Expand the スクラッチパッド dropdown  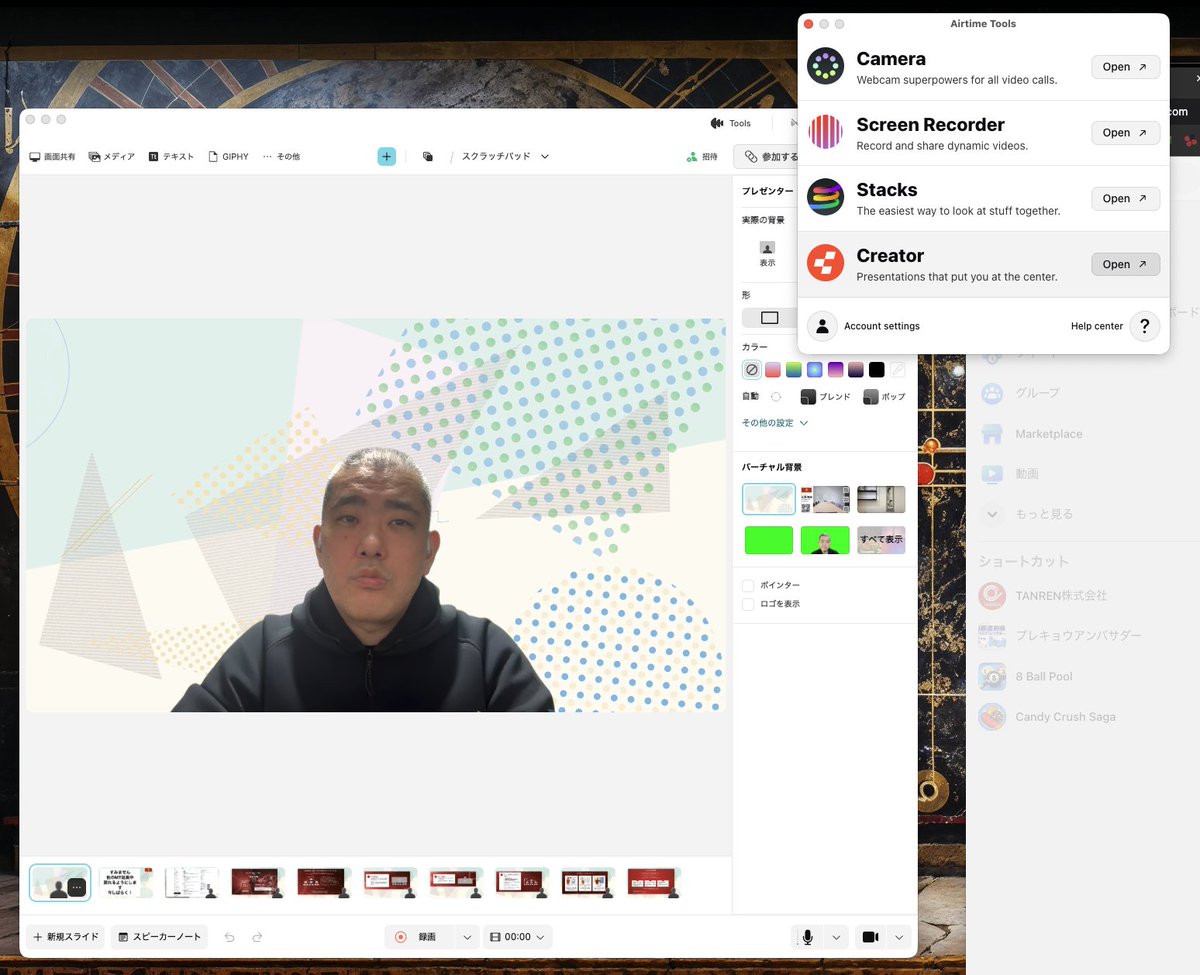coord(543,156)
